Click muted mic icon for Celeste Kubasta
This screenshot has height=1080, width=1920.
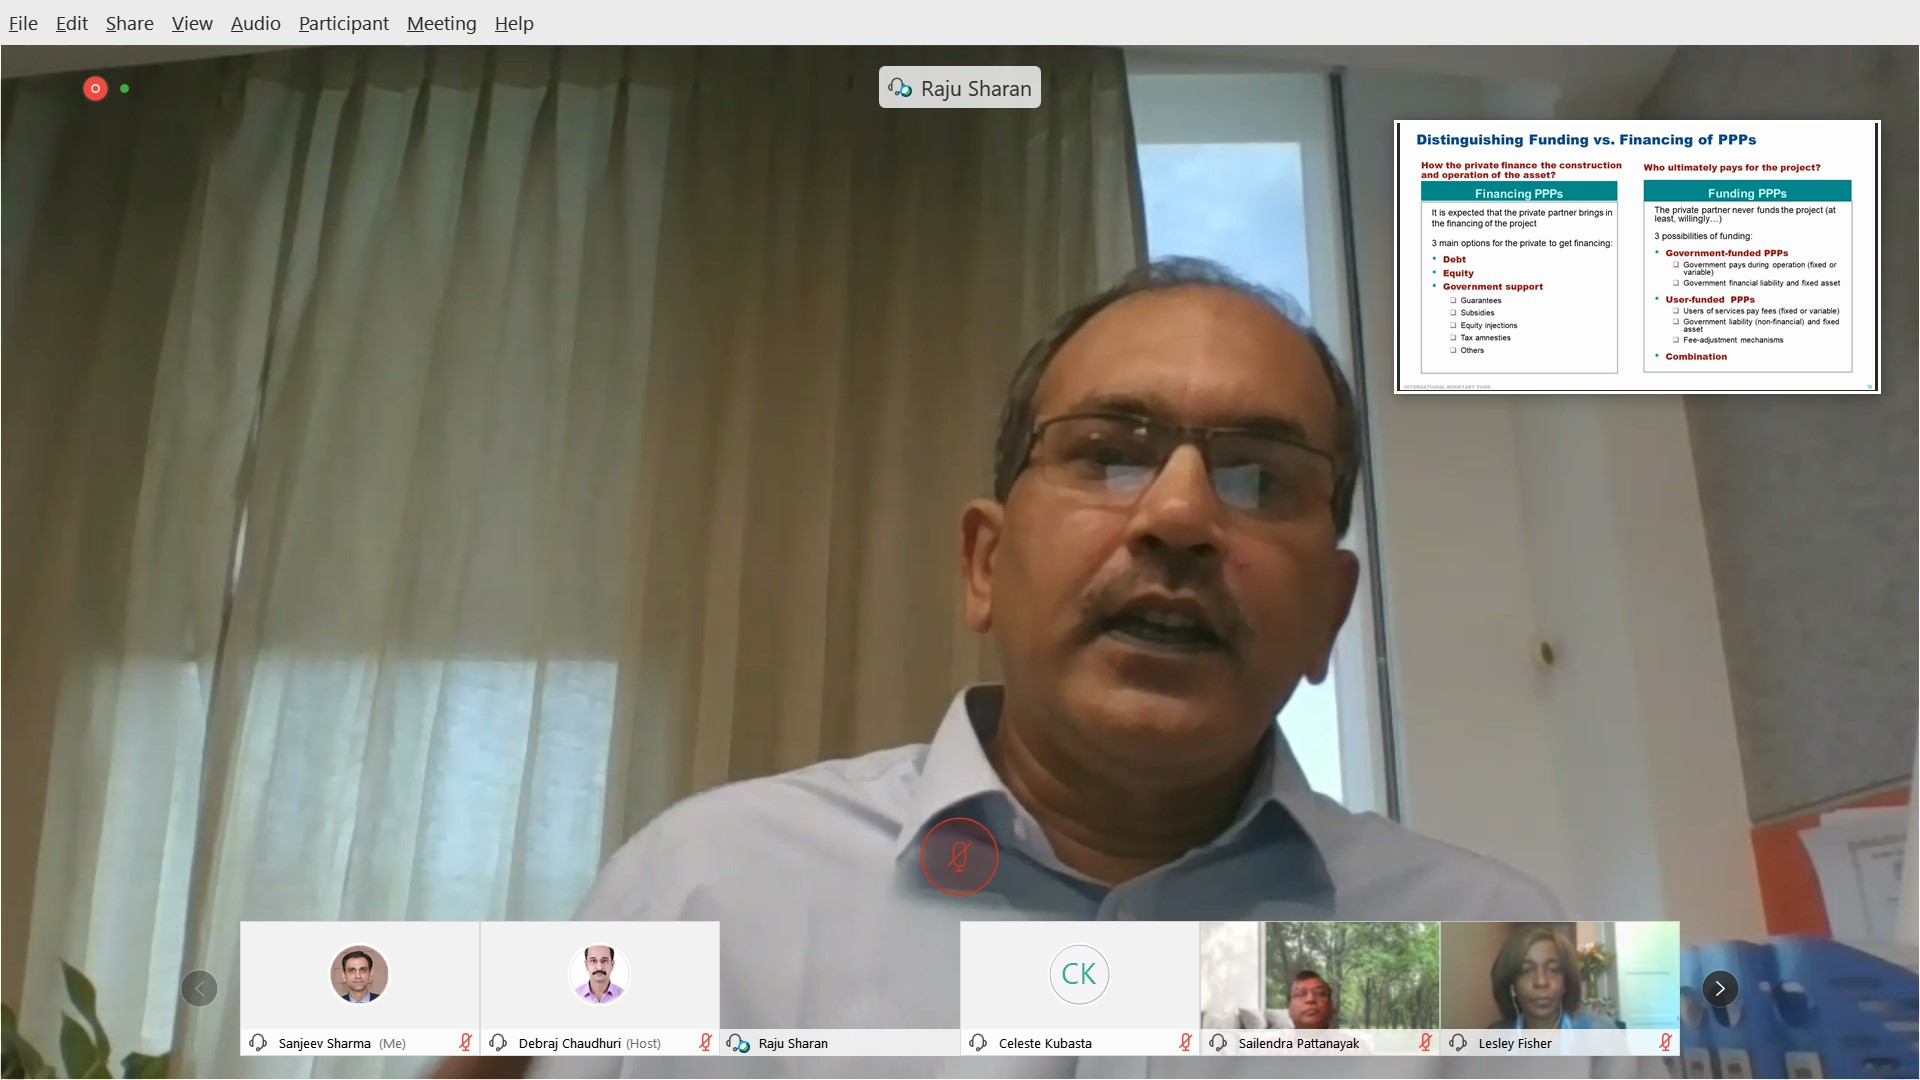pos(1185,1042)
